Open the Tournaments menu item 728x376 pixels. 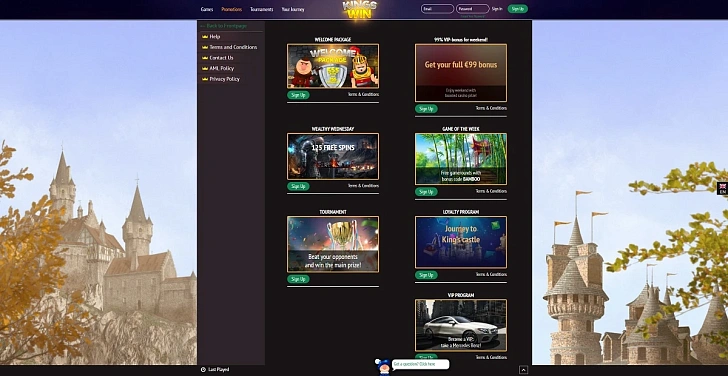(x=261, y=9)
